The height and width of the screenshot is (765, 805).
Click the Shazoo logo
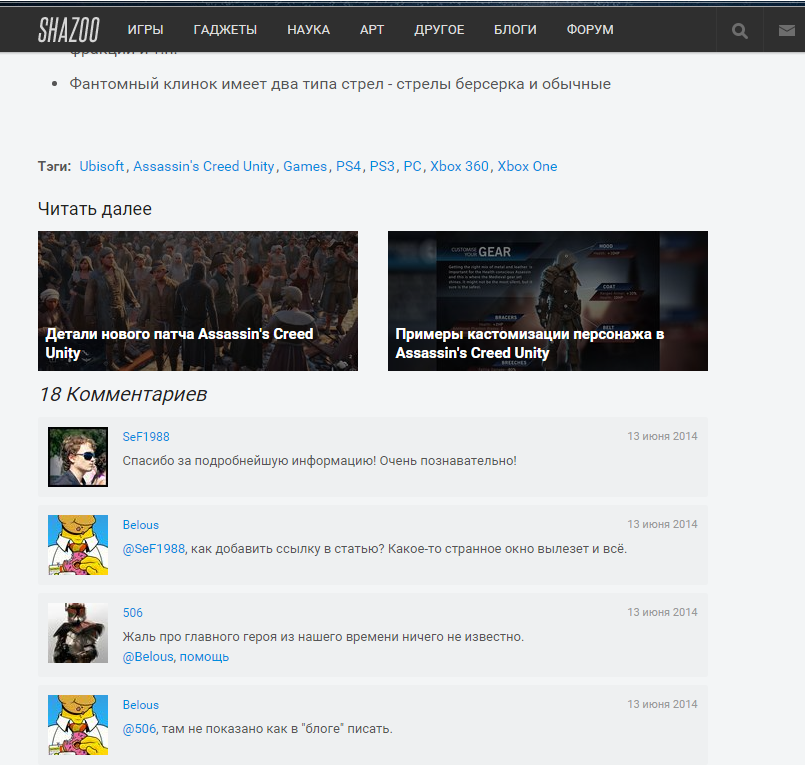point(69,30)
